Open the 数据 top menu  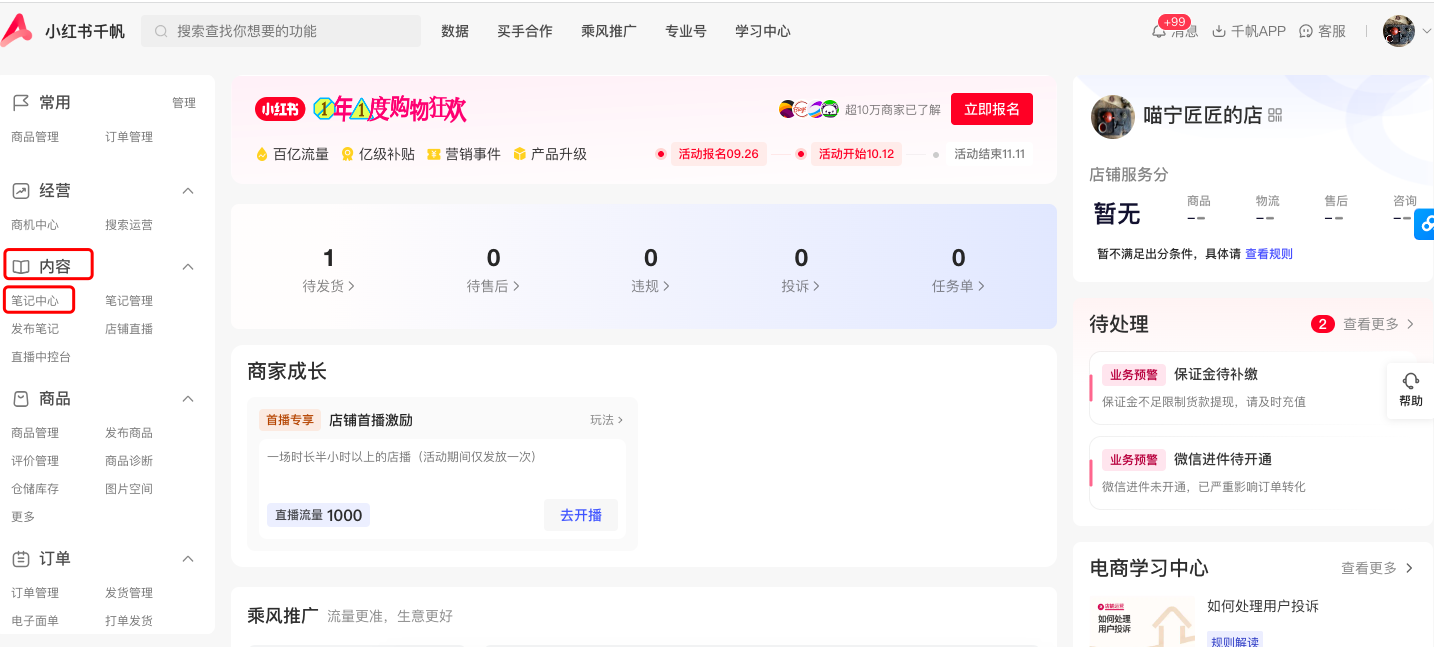(x=455, y=31)
